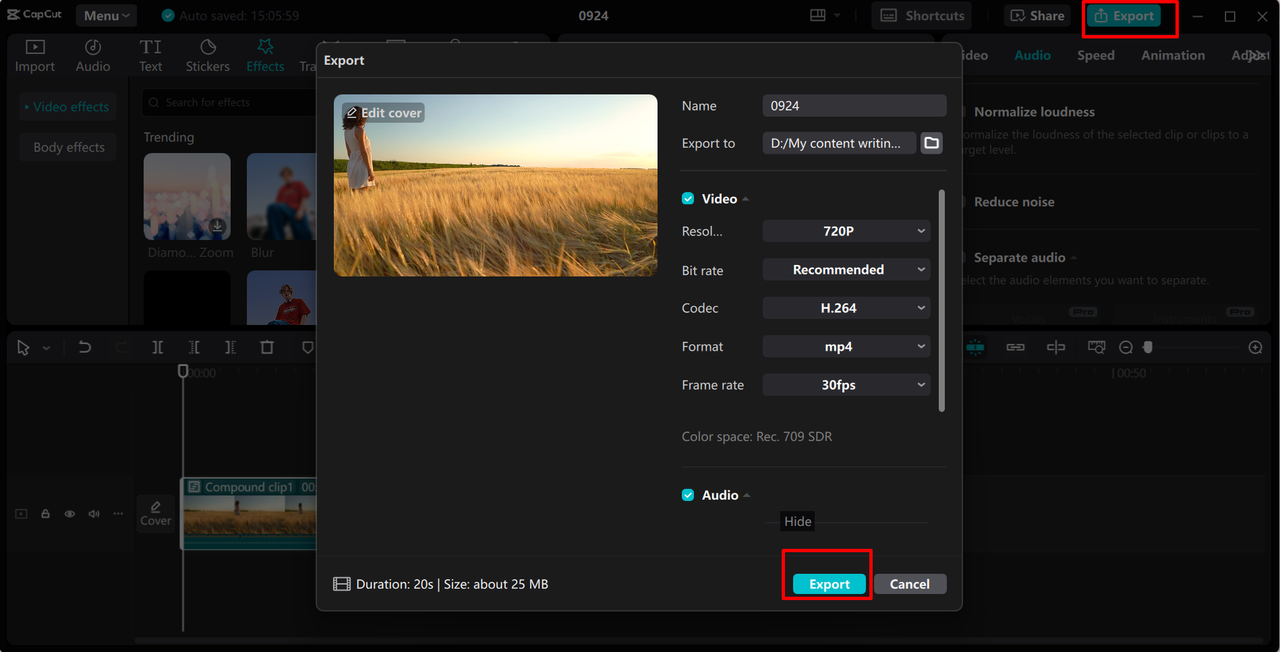Expand the right panel tabs double arrow

click(x=1257, y=55)
